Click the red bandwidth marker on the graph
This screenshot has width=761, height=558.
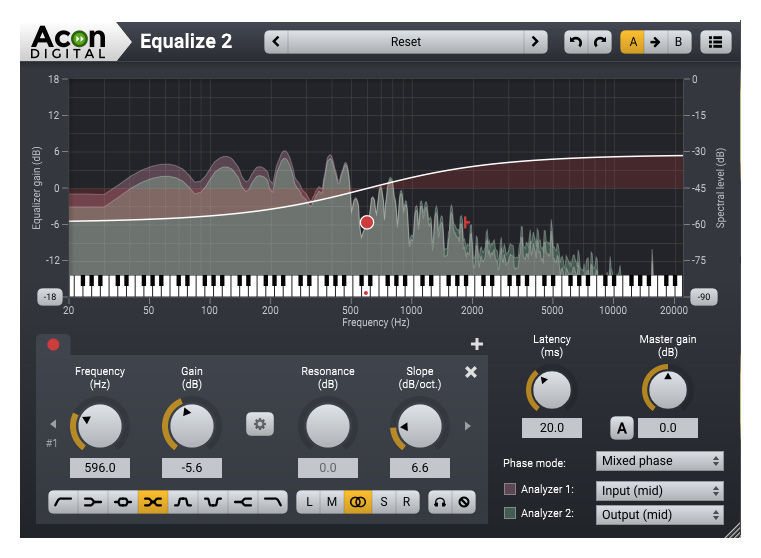tap(466, 222)
